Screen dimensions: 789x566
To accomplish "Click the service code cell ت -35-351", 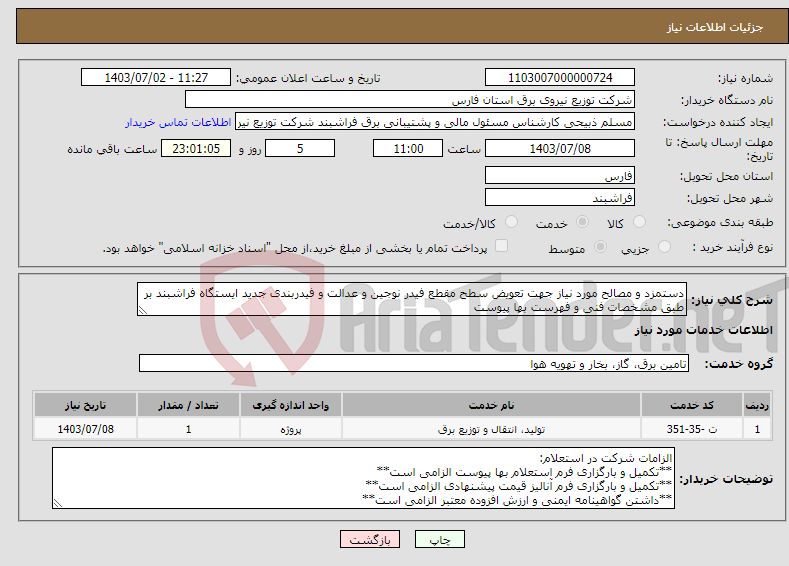I will tap(692, 429).
